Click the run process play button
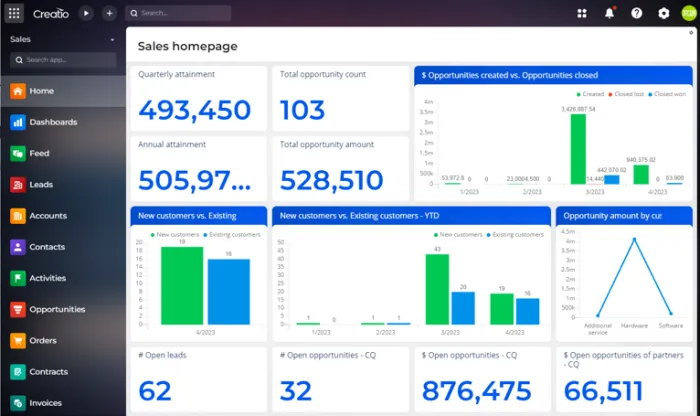This screenshot has height=416, width=700. click(x=86, y=13)
